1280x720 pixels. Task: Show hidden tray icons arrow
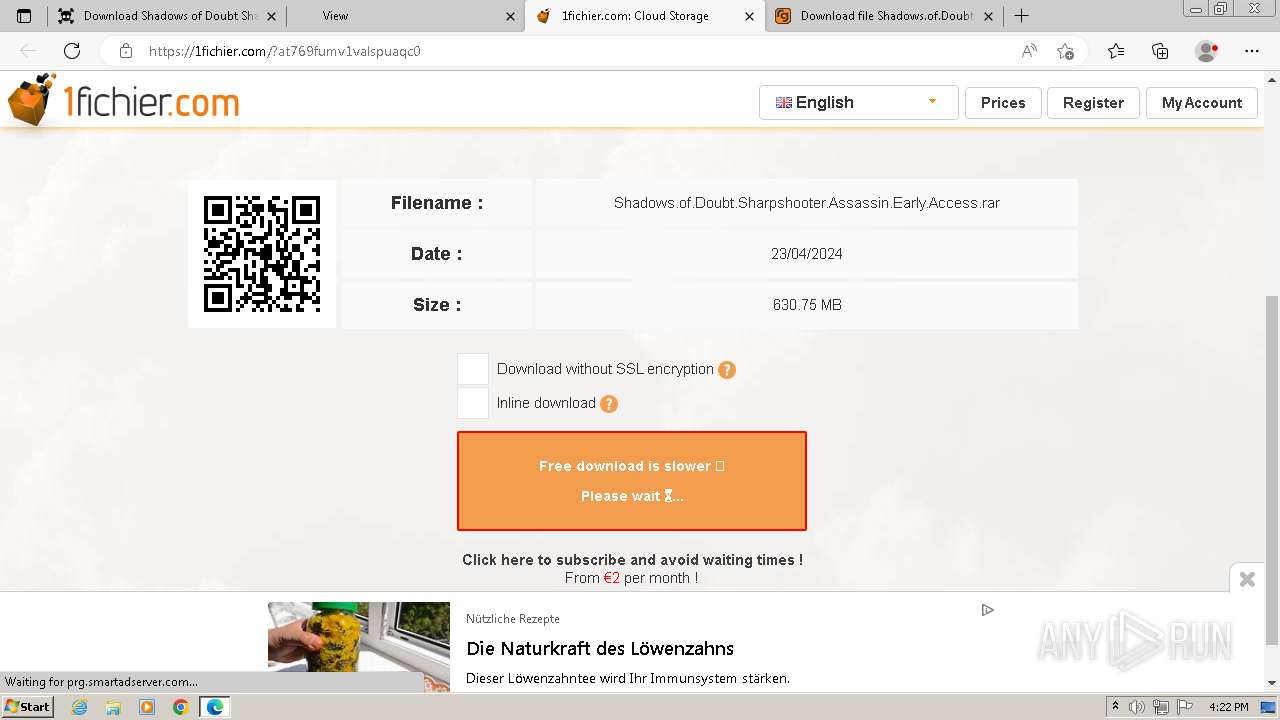click(x=1115, y=707)
